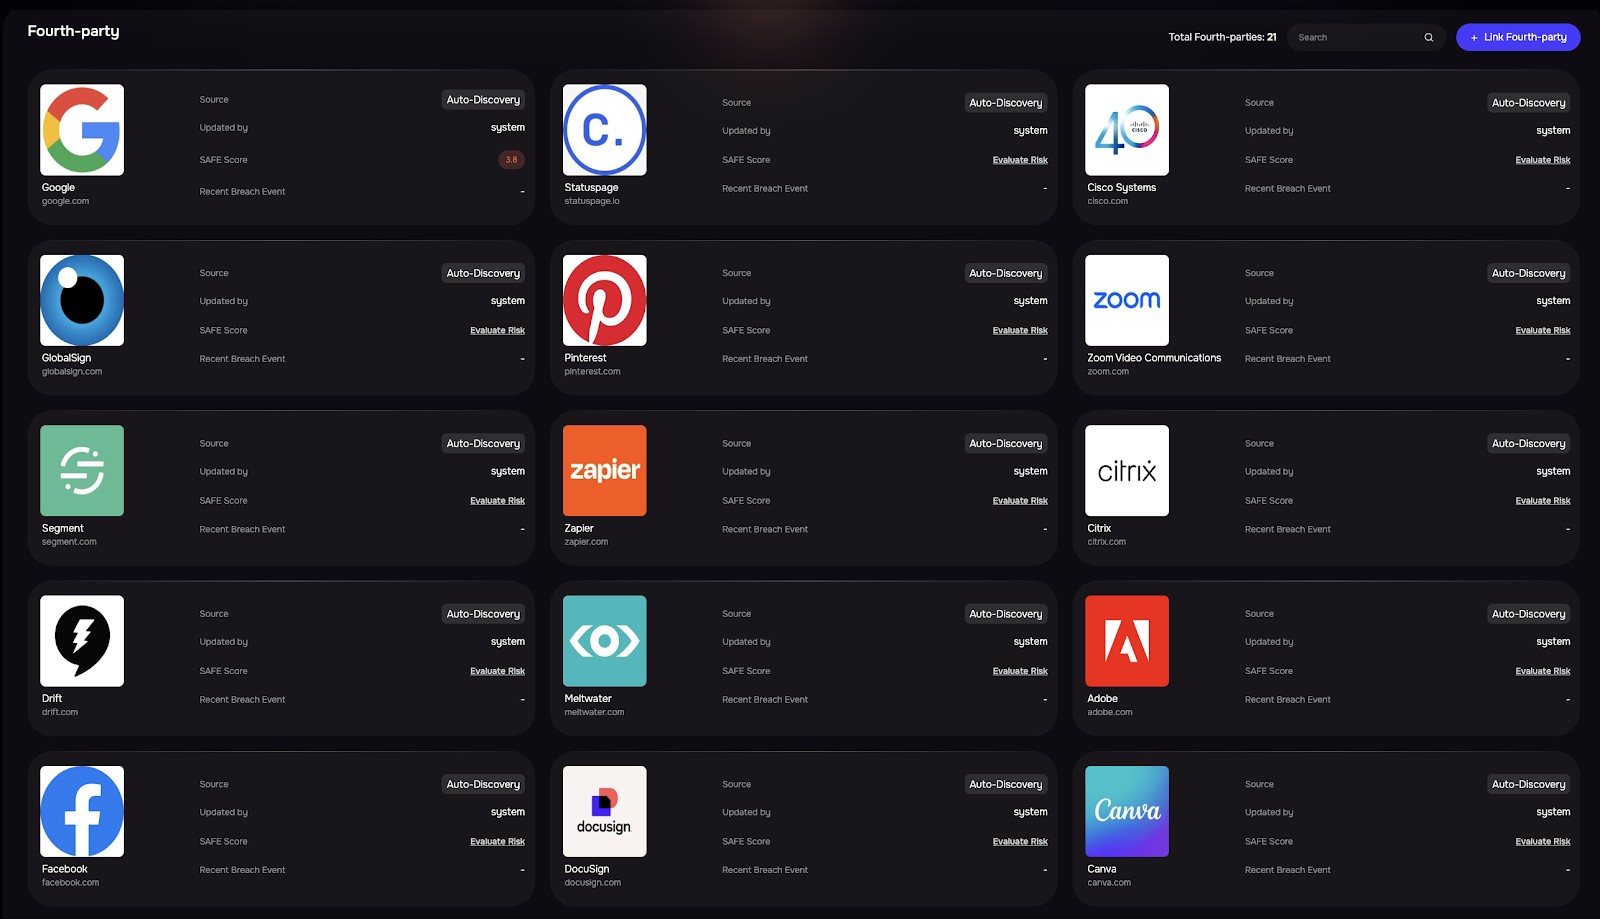Click the Total Fourth-parties: 21 label
Image resolution: width=1600 pixels, height=919 pixels.
(x=1222, y=37)
